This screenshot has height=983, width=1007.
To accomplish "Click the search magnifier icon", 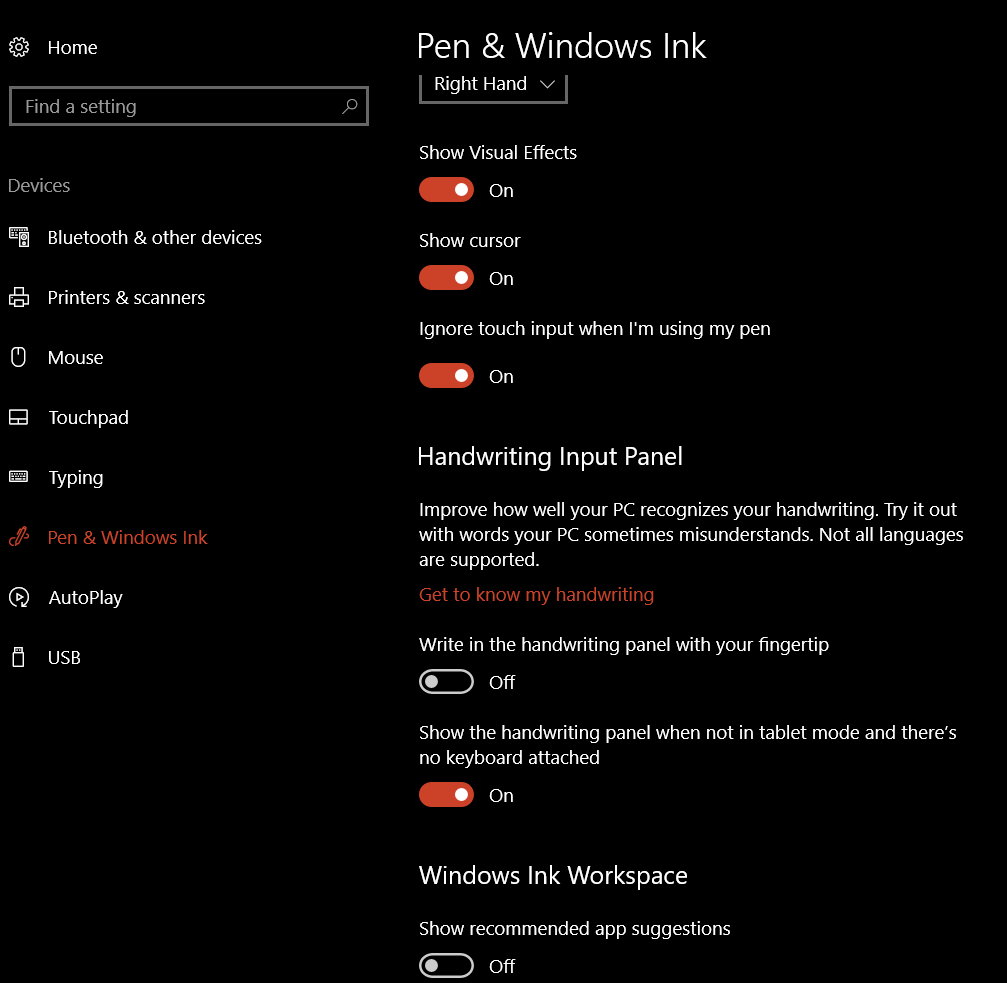I will pos(349,106).
